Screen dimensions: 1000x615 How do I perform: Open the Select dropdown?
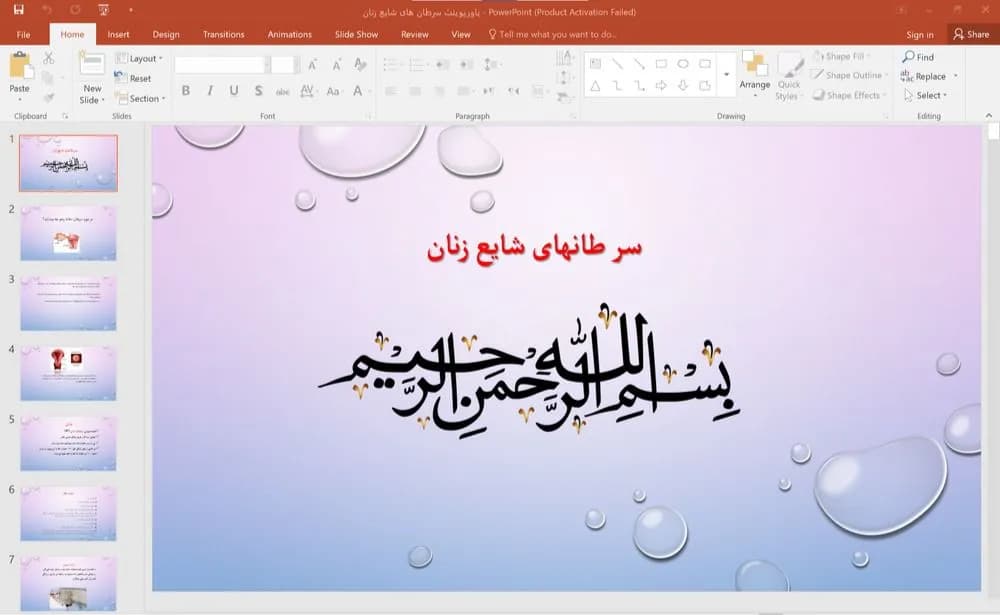tap(925, 95)
